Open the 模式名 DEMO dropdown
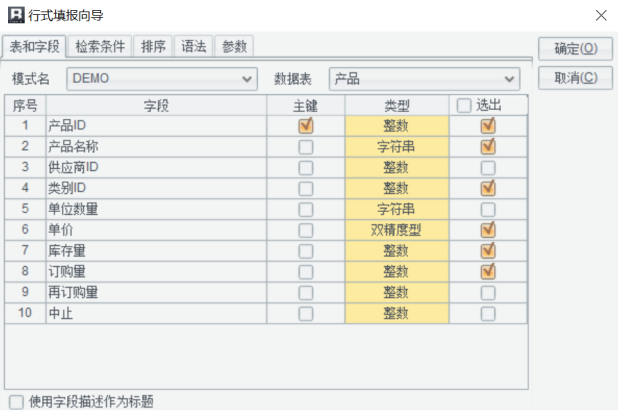This screenshot has width=618, height=410. click(x=162, y=79)
